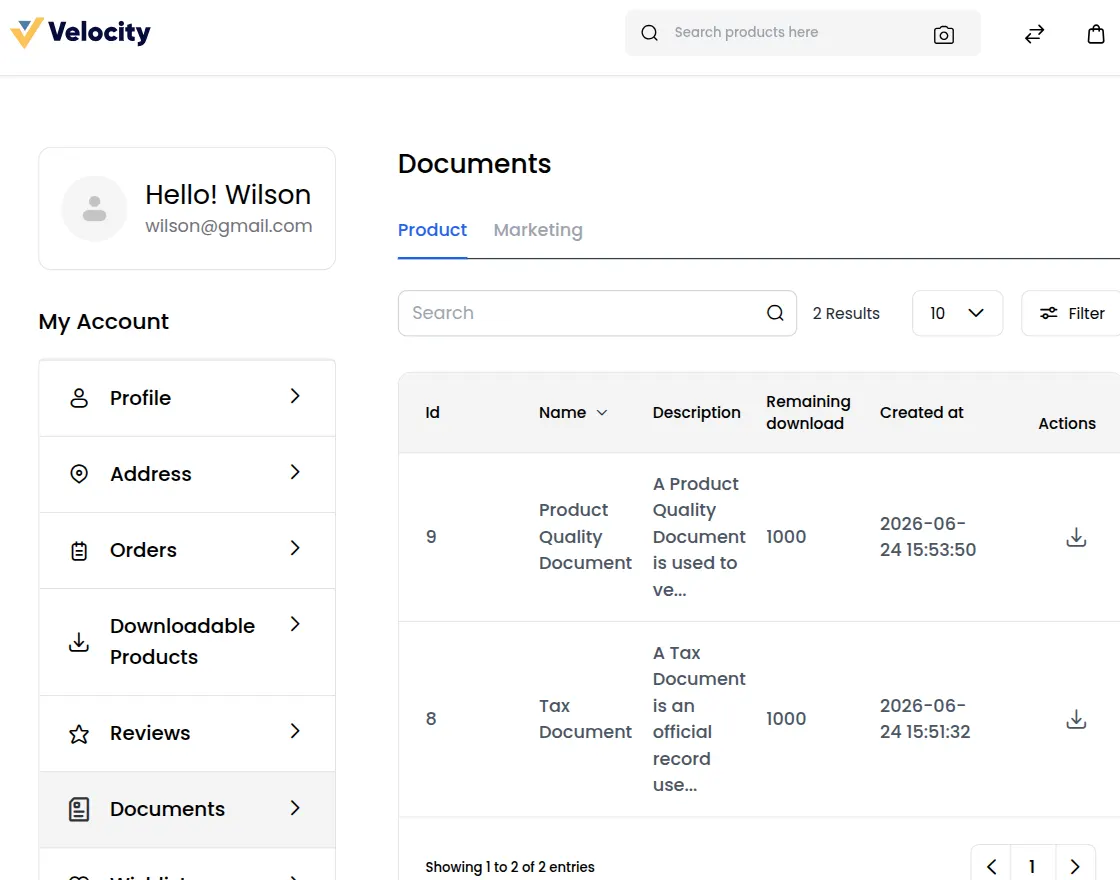Open Downloadable Products menu item

187,642
